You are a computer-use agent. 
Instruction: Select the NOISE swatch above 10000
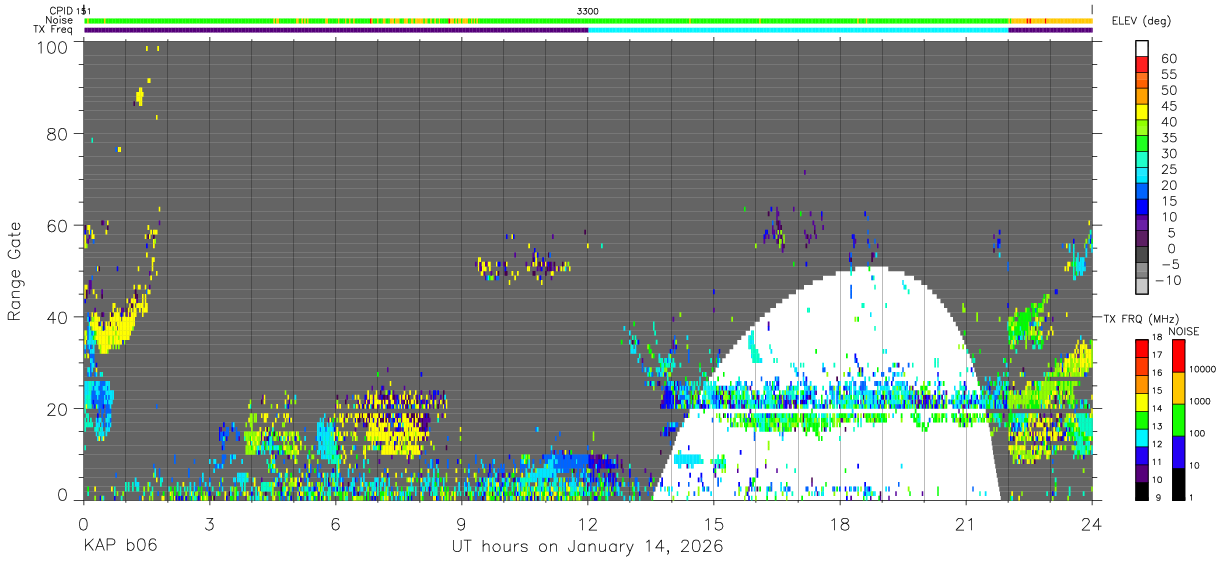point(1177,355)
